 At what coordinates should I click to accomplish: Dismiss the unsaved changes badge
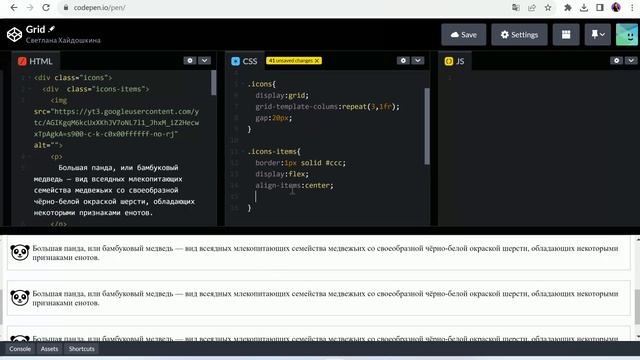[317, 60]
